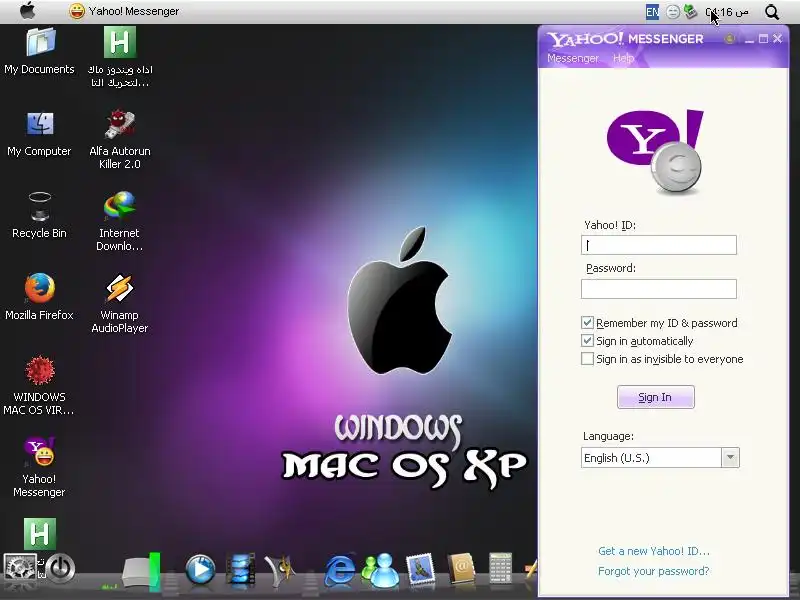Launch Yahoo! Messenger desktop shortcut
The height and width of the screenshot is (600, 800).
39,467
